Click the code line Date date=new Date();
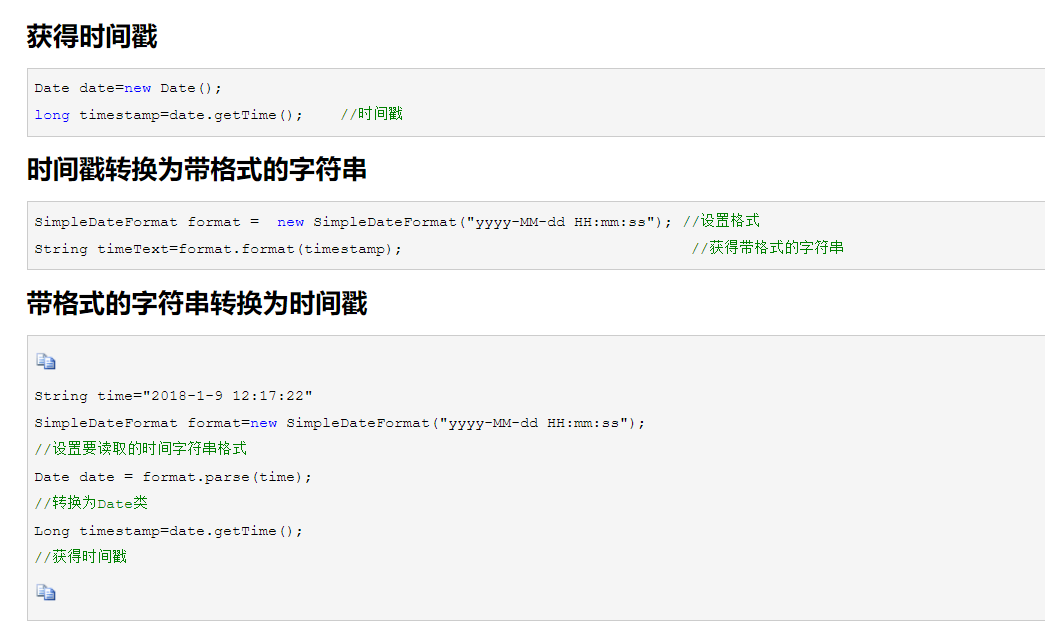The width and height of the screenshot is (1045, 636). click(x=128, y=88)
